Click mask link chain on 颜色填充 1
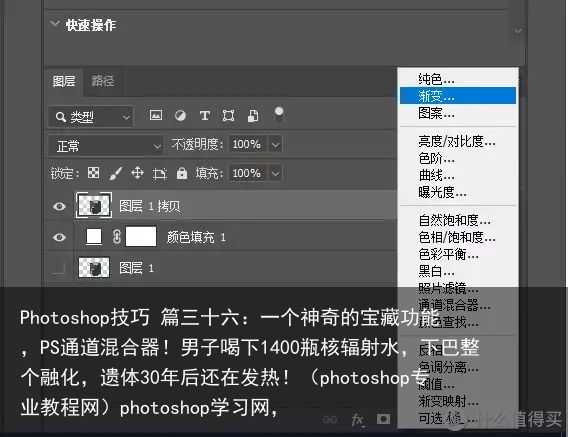The width and height of the screenshot is (568, 437). tap(117, 237)
